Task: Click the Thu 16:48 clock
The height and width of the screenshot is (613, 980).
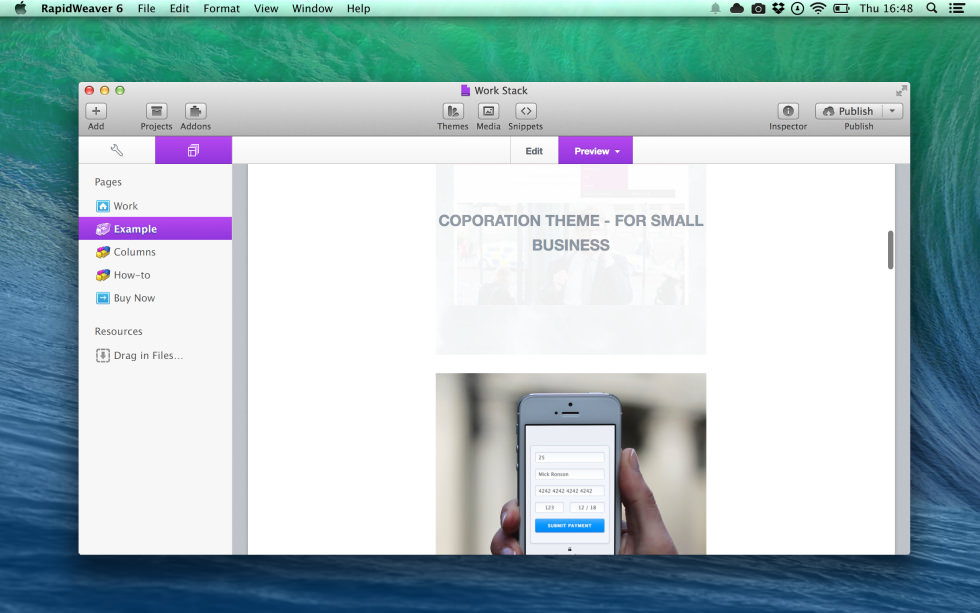Action: 886,8
